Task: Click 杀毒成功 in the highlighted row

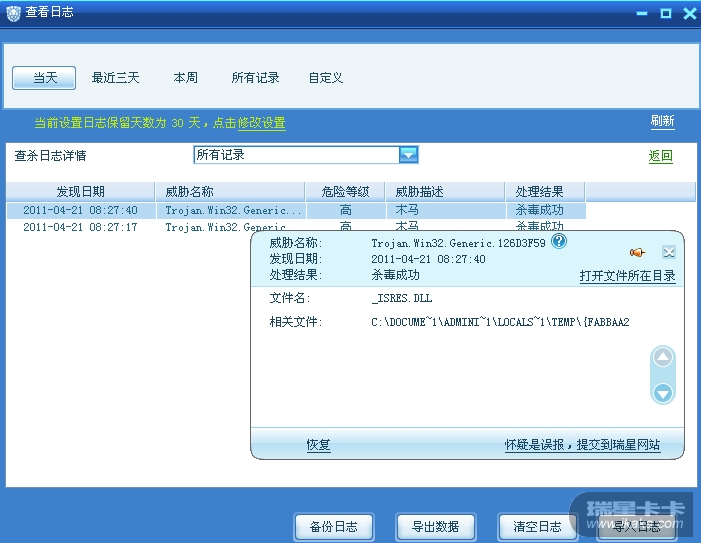Action: pyautogui.click(x=539, y=210)
